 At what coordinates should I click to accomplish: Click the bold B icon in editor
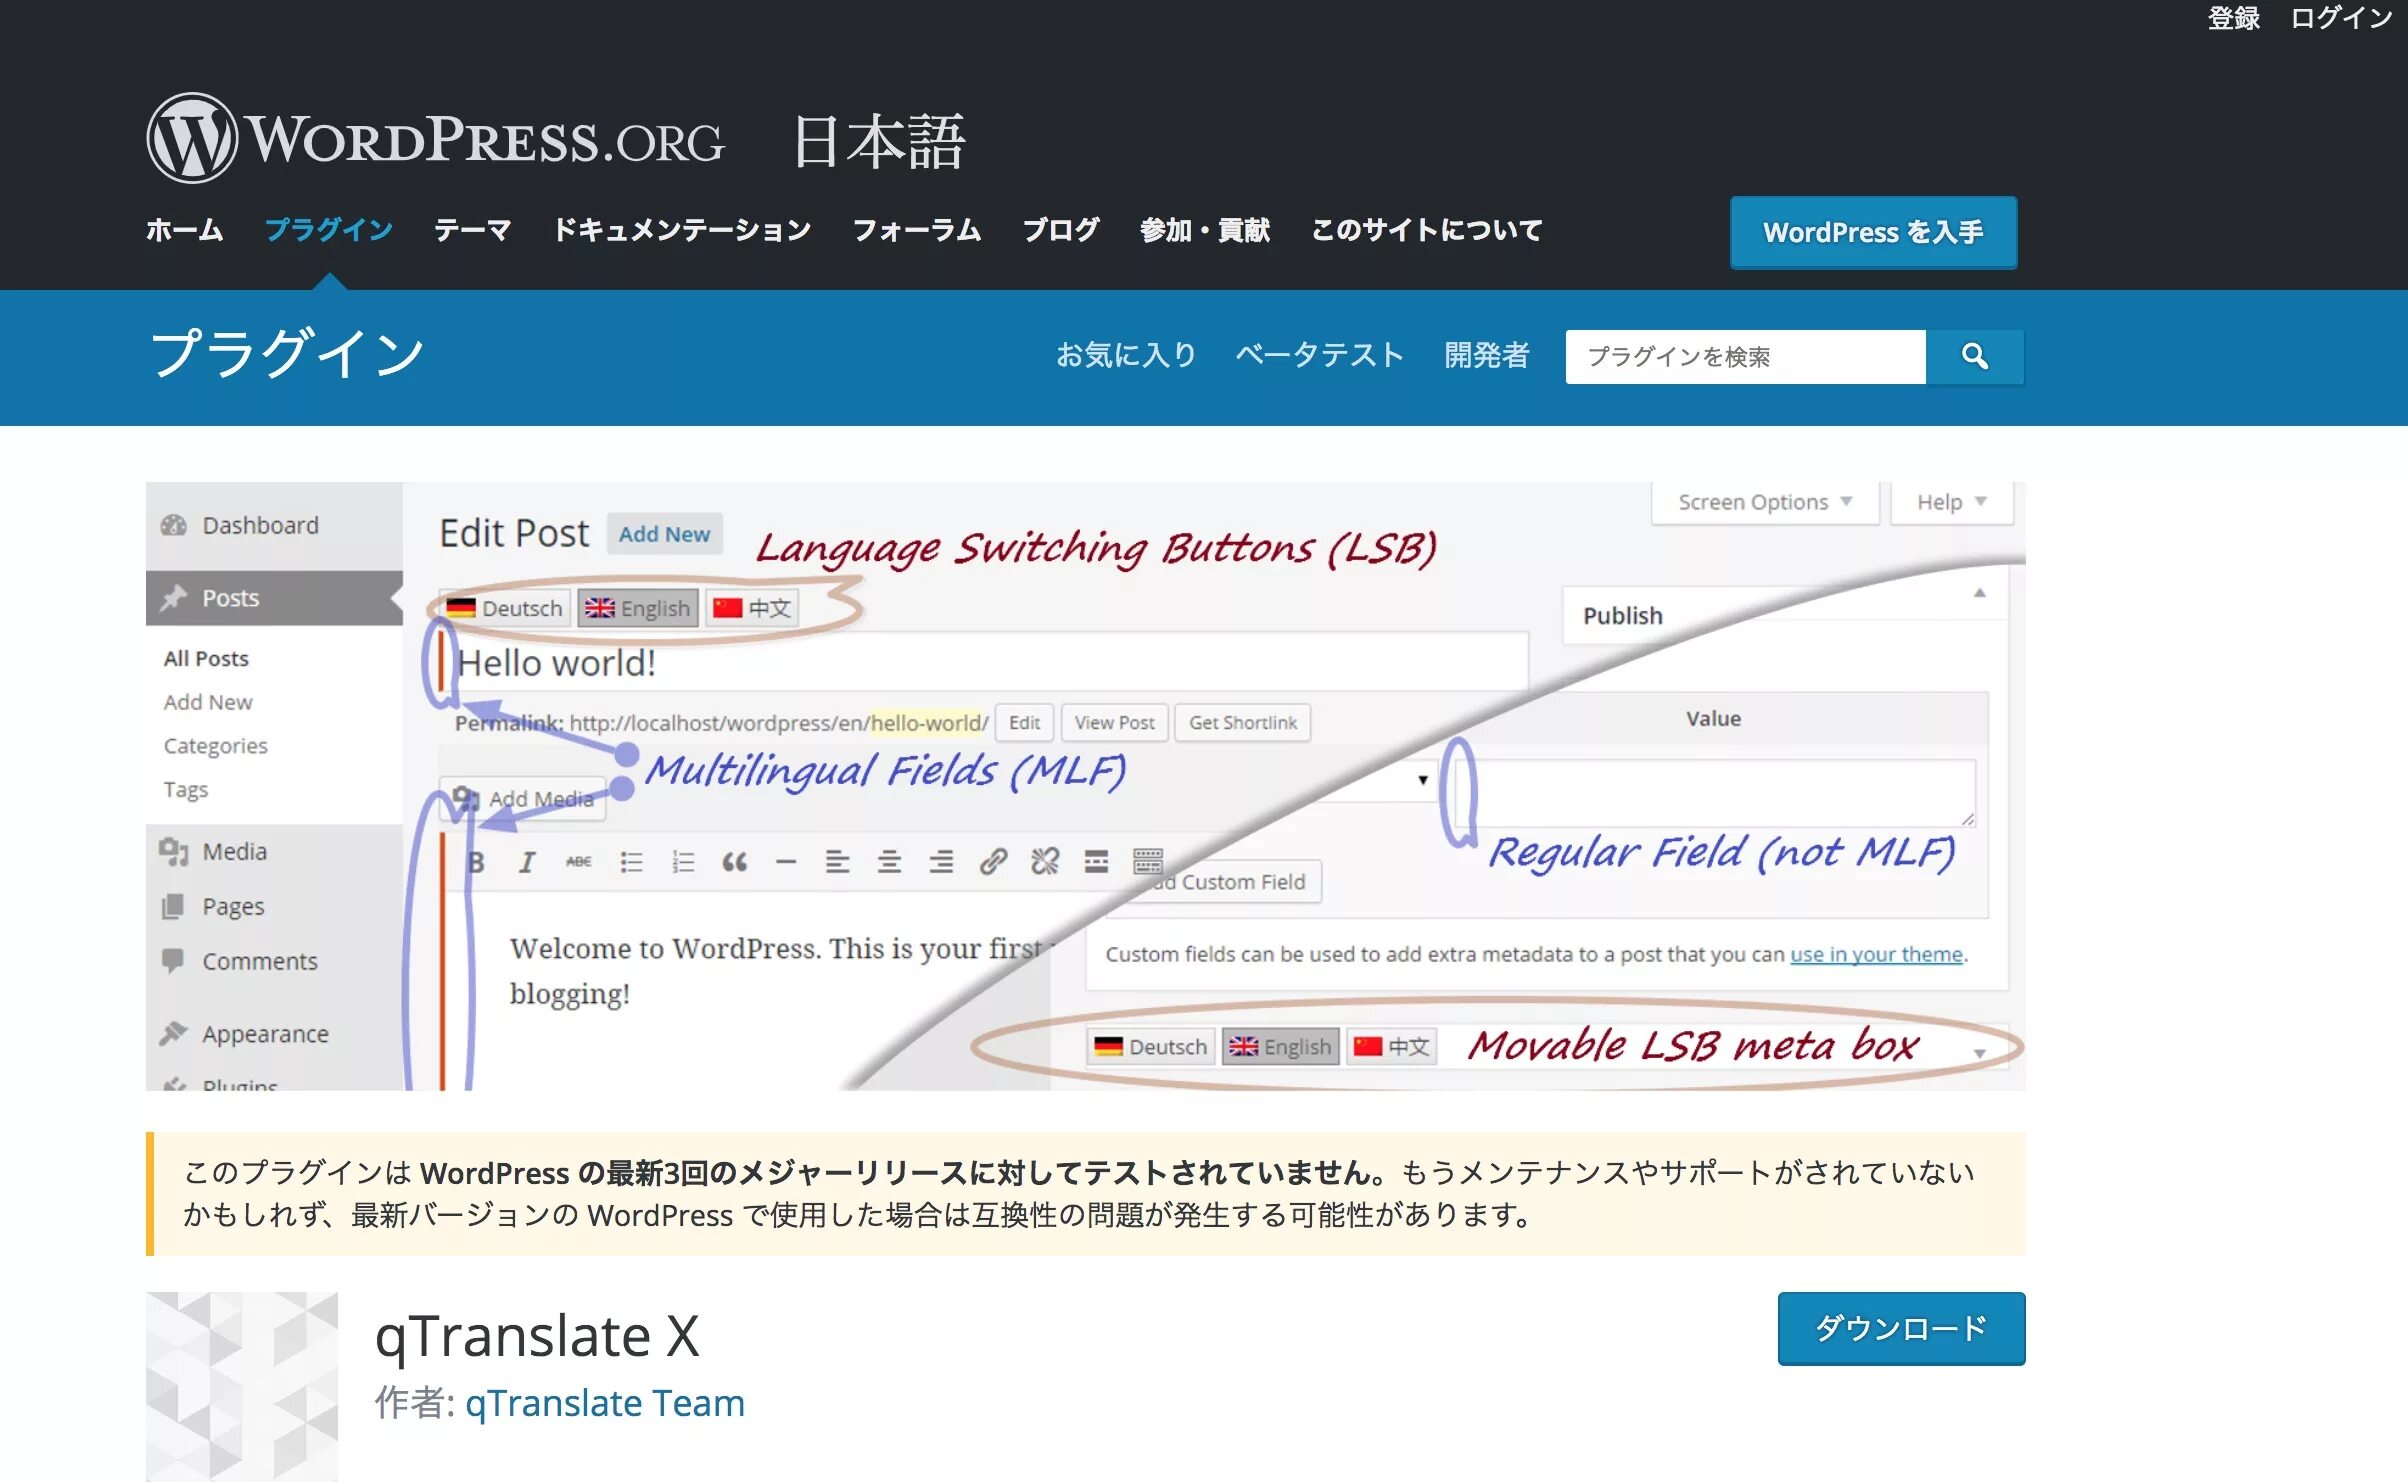(x=476, y=862)
